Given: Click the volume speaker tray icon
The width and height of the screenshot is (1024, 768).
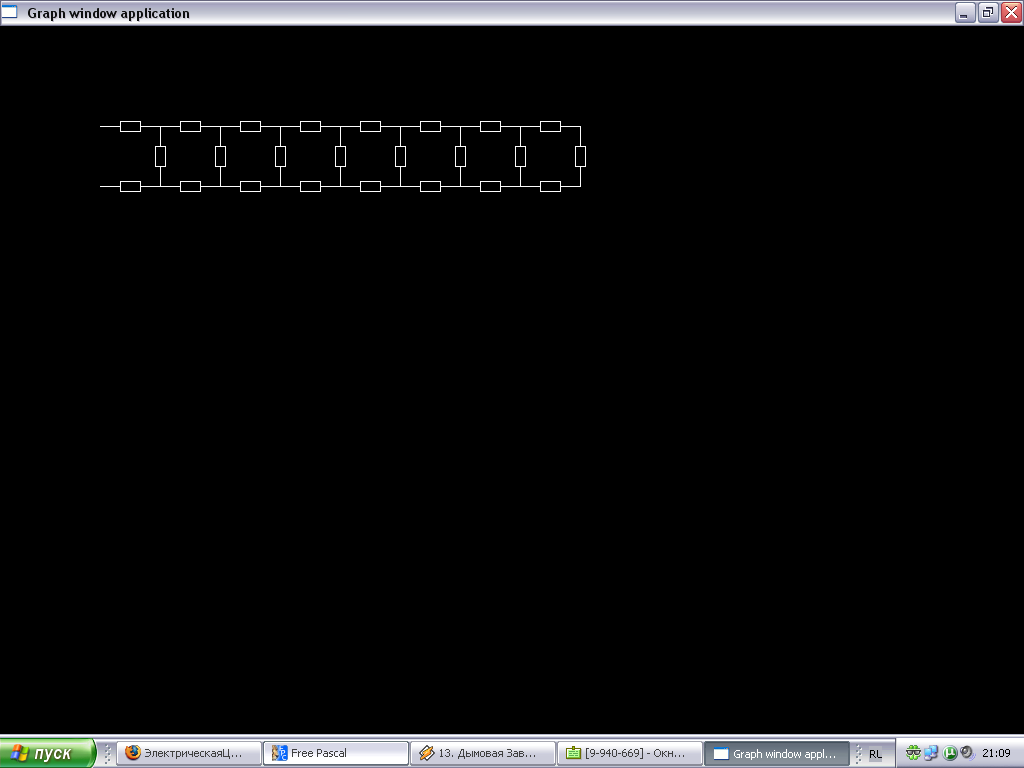Looking at the screenshot, I should [x=966, y=753].
